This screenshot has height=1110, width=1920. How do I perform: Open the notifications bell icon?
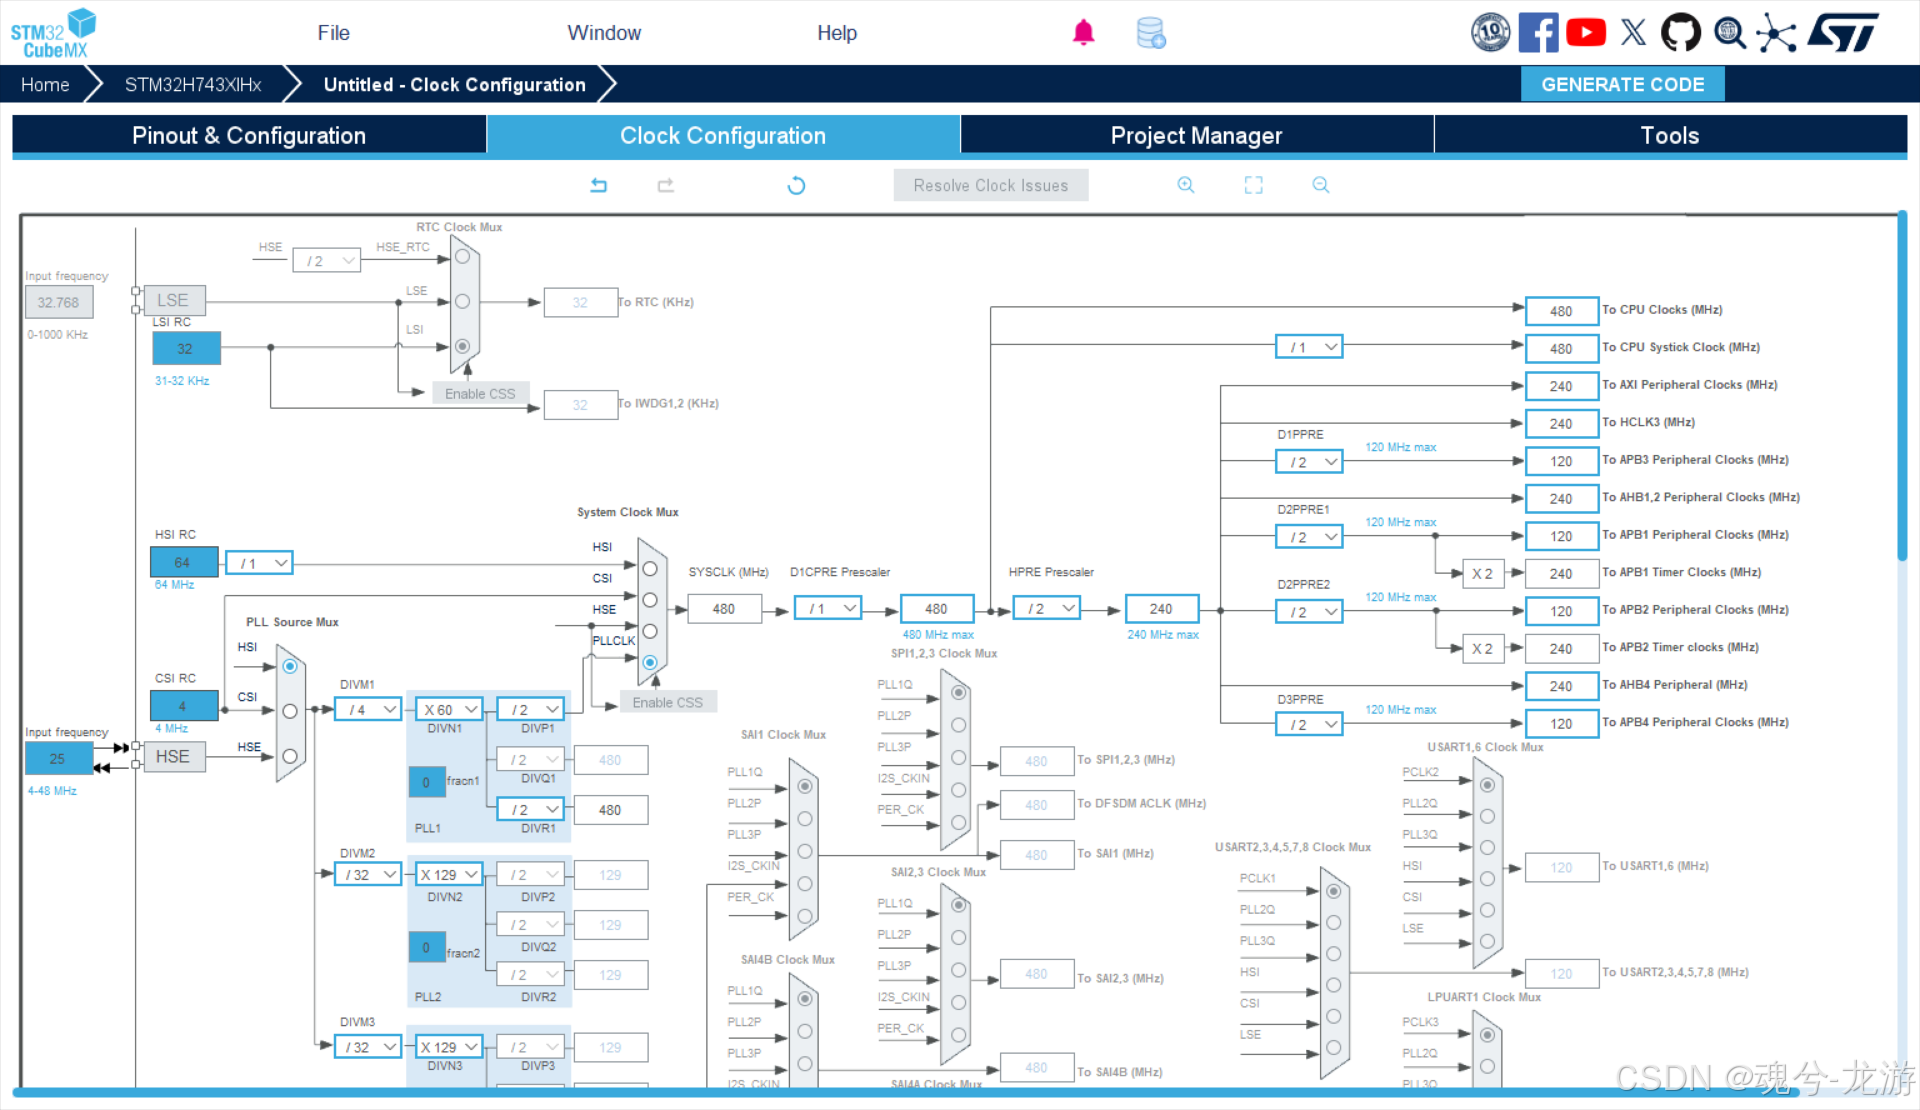click(1083, 33)
